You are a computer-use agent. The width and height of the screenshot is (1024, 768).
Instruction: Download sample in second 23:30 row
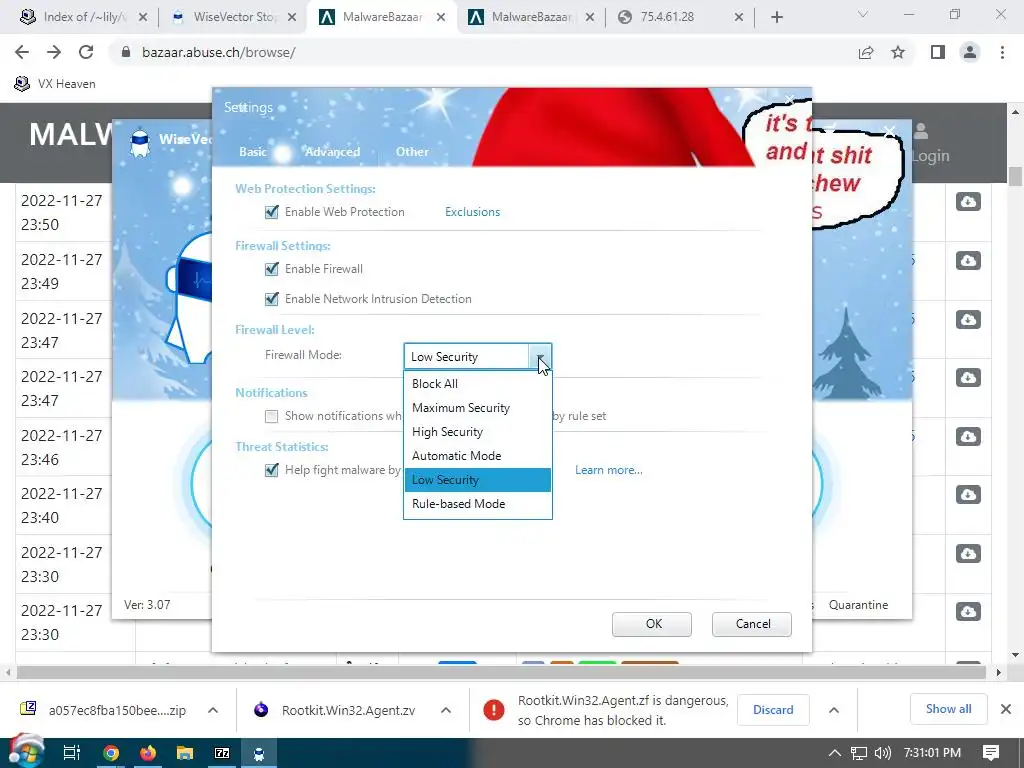(968, 612)
